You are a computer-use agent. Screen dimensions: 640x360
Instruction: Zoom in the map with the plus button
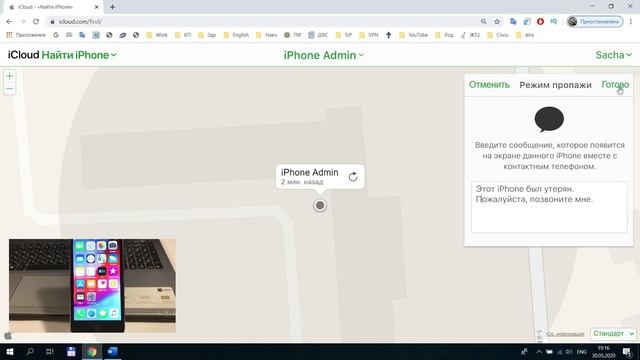(9, 76)
